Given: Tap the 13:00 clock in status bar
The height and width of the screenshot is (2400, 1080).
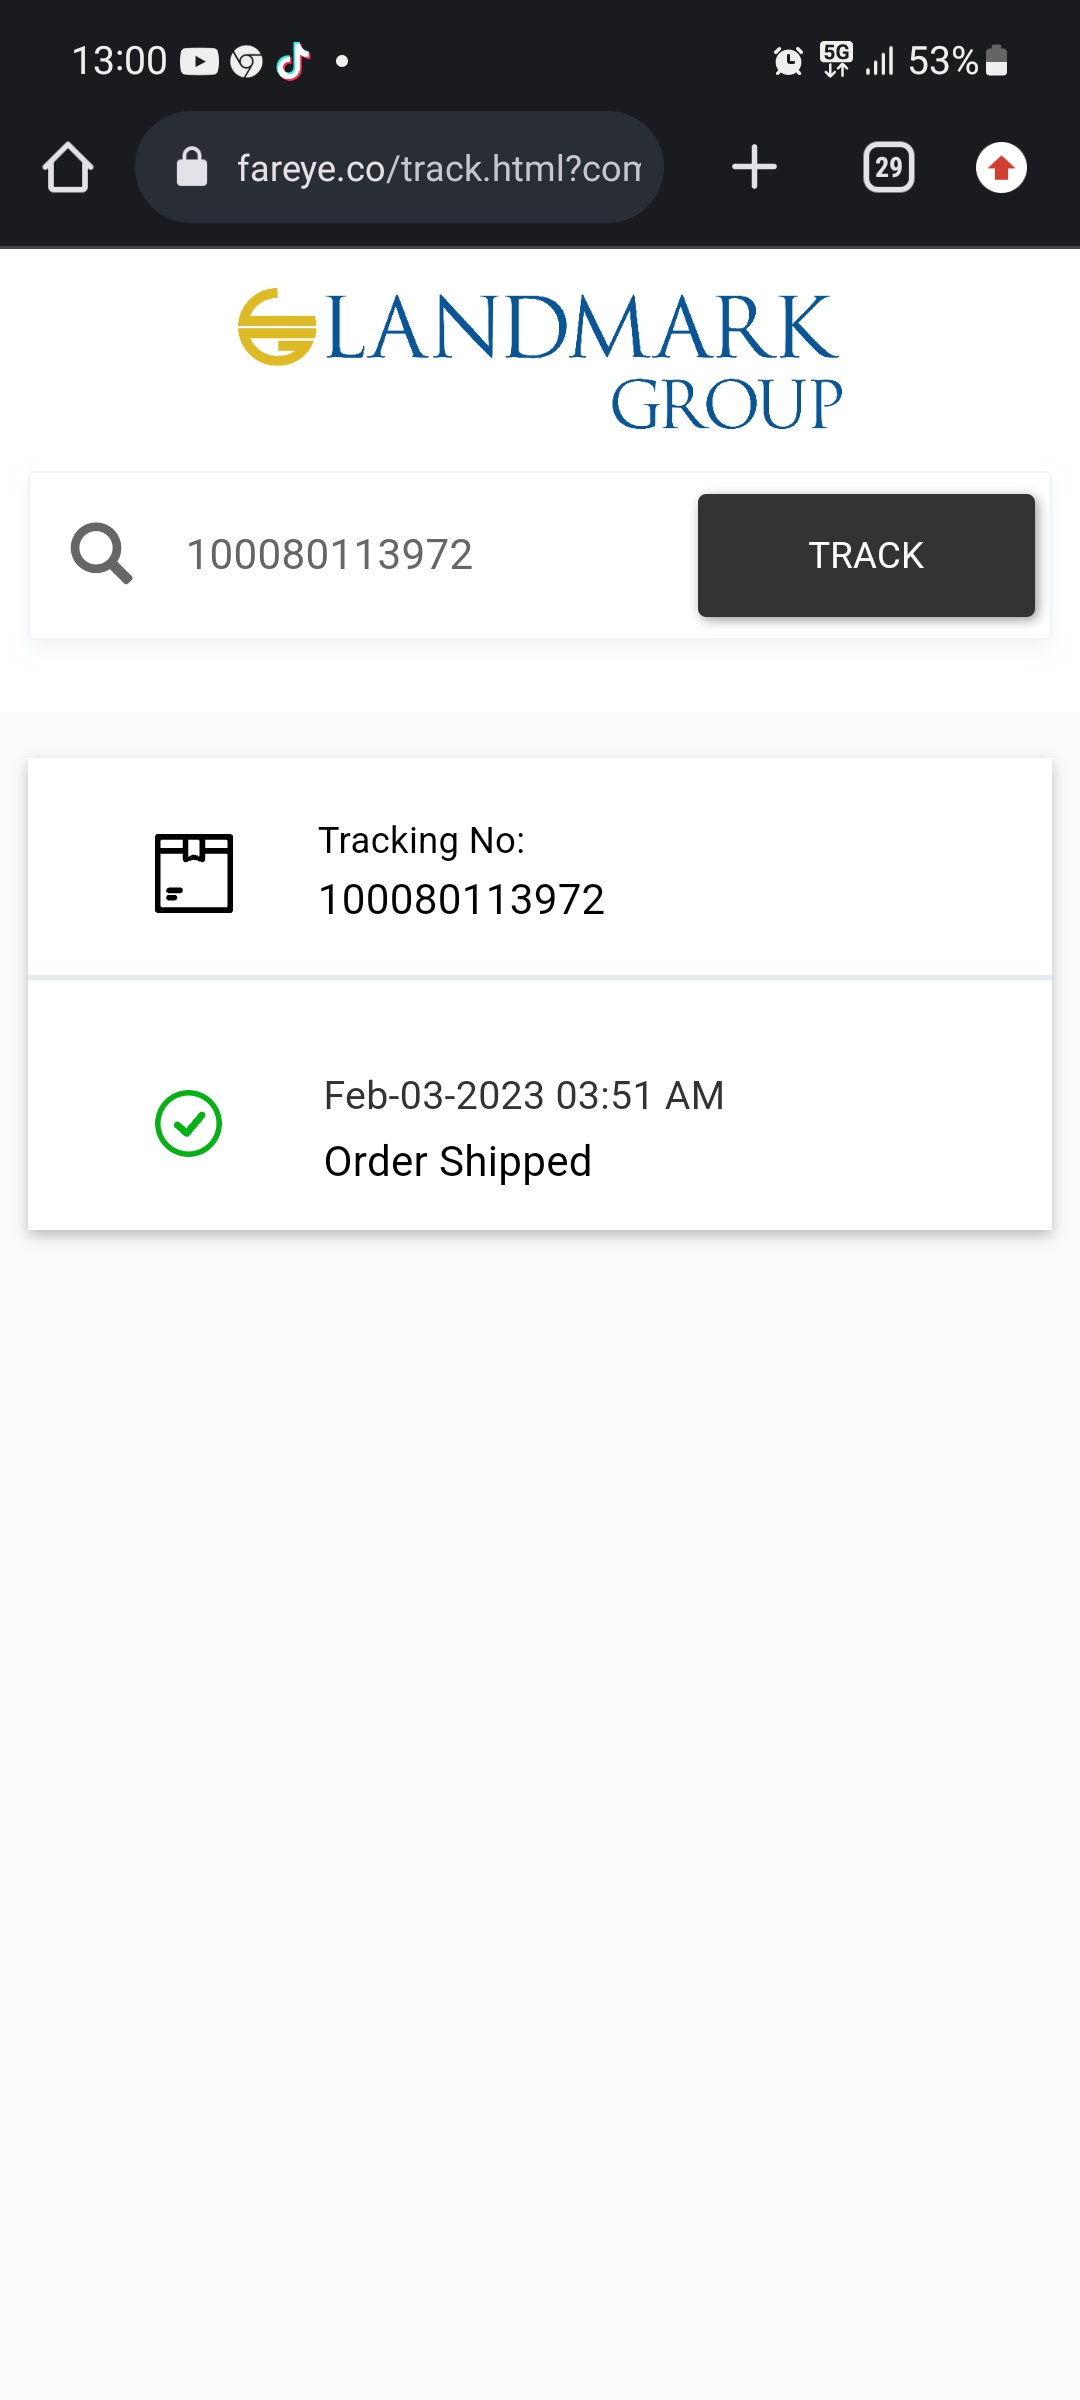Looking at the screenshot, I should (119, 61).
